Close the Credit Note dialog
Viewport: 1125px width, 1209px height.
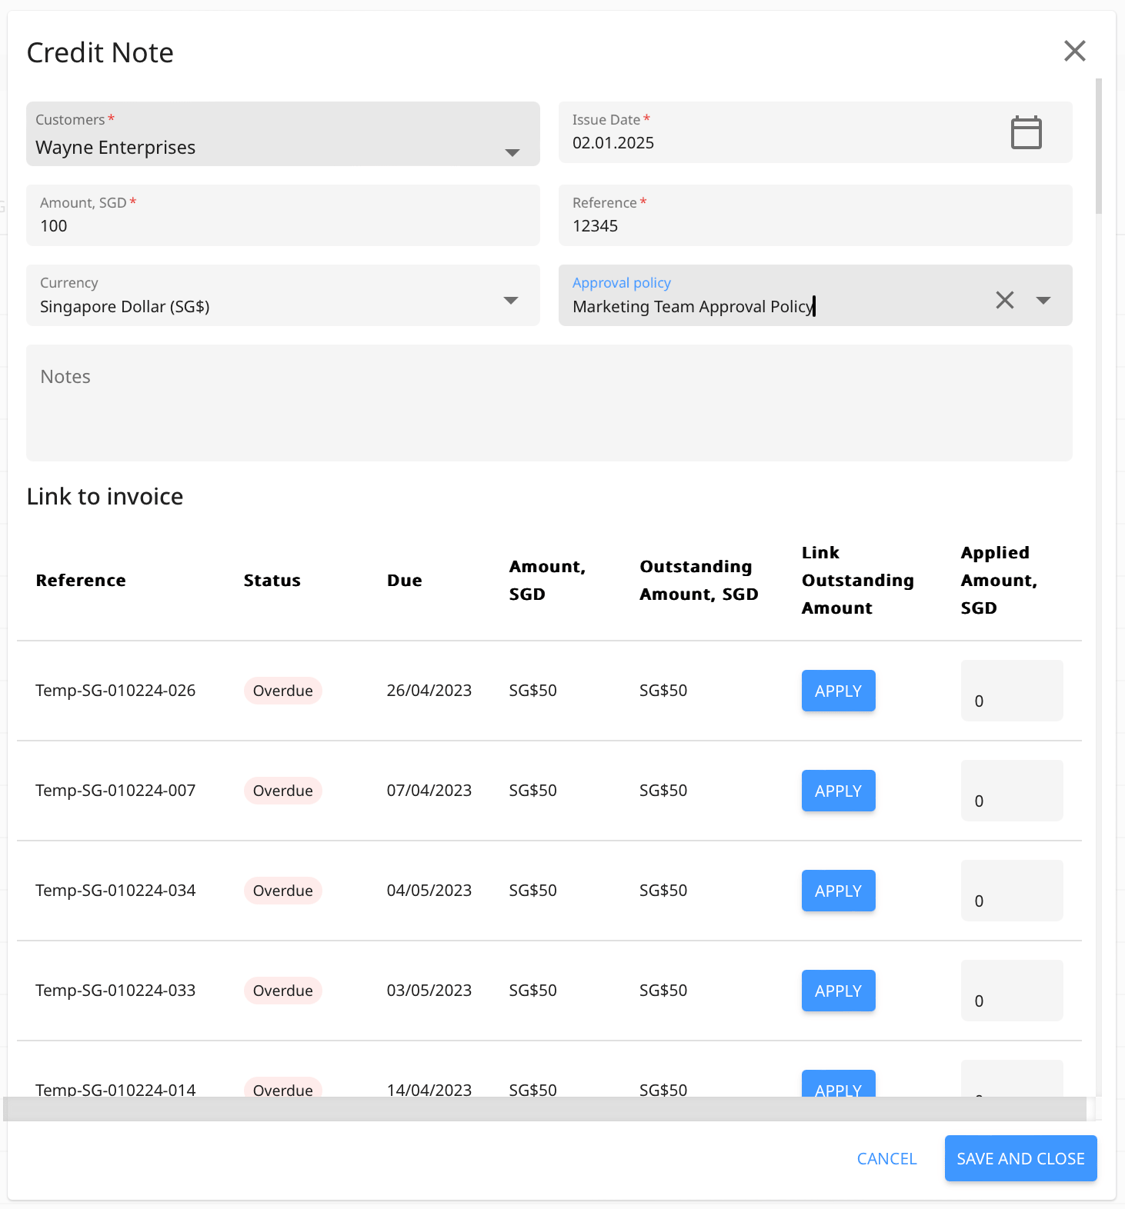click(1074, 50)
